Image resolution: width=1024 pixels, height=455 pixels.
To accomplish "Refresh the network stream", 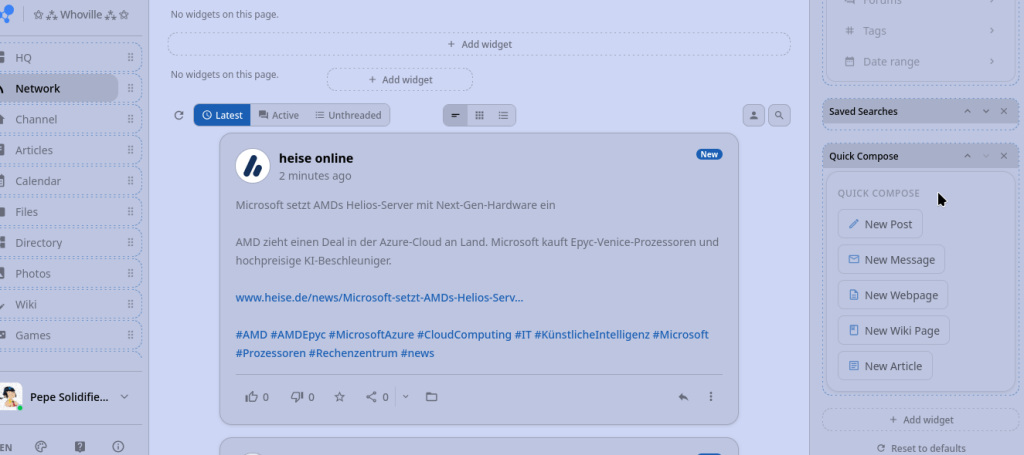I will pyautogui.click(x=179, y=115).
